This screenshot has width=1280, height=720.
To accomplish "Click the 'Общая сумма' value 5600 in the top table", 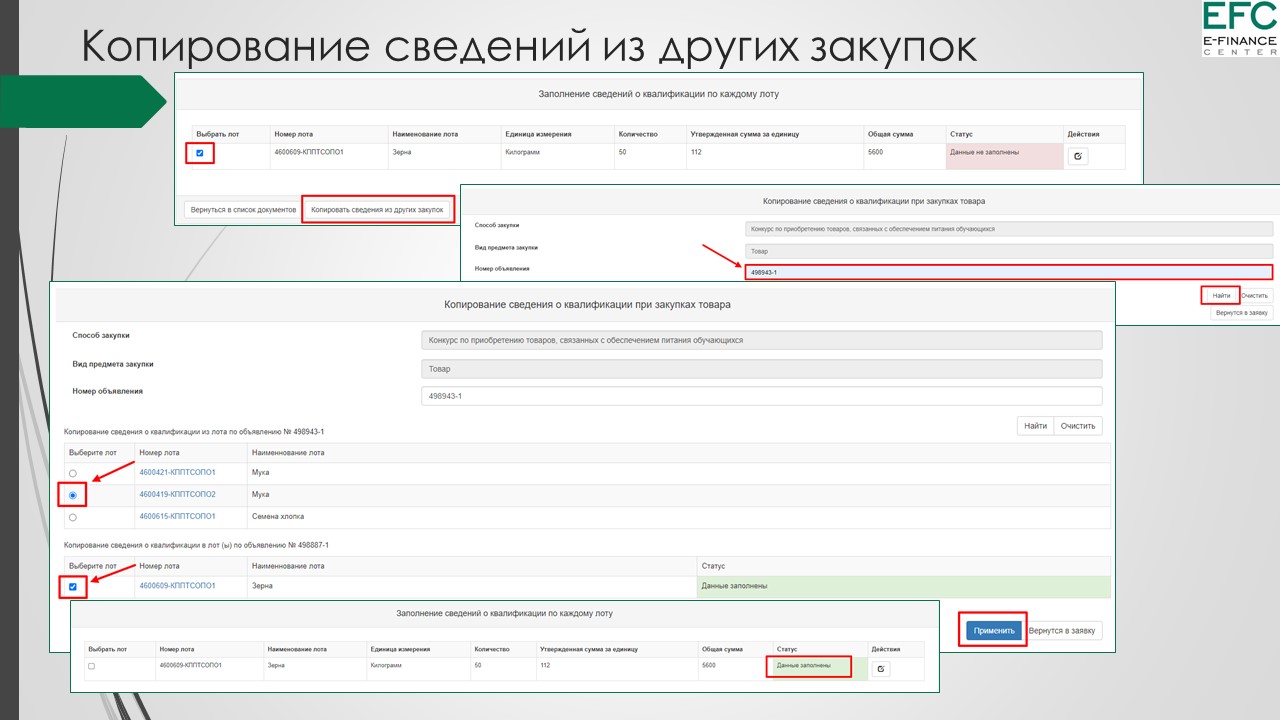I will pyautogui.click(x=875, y=152).
